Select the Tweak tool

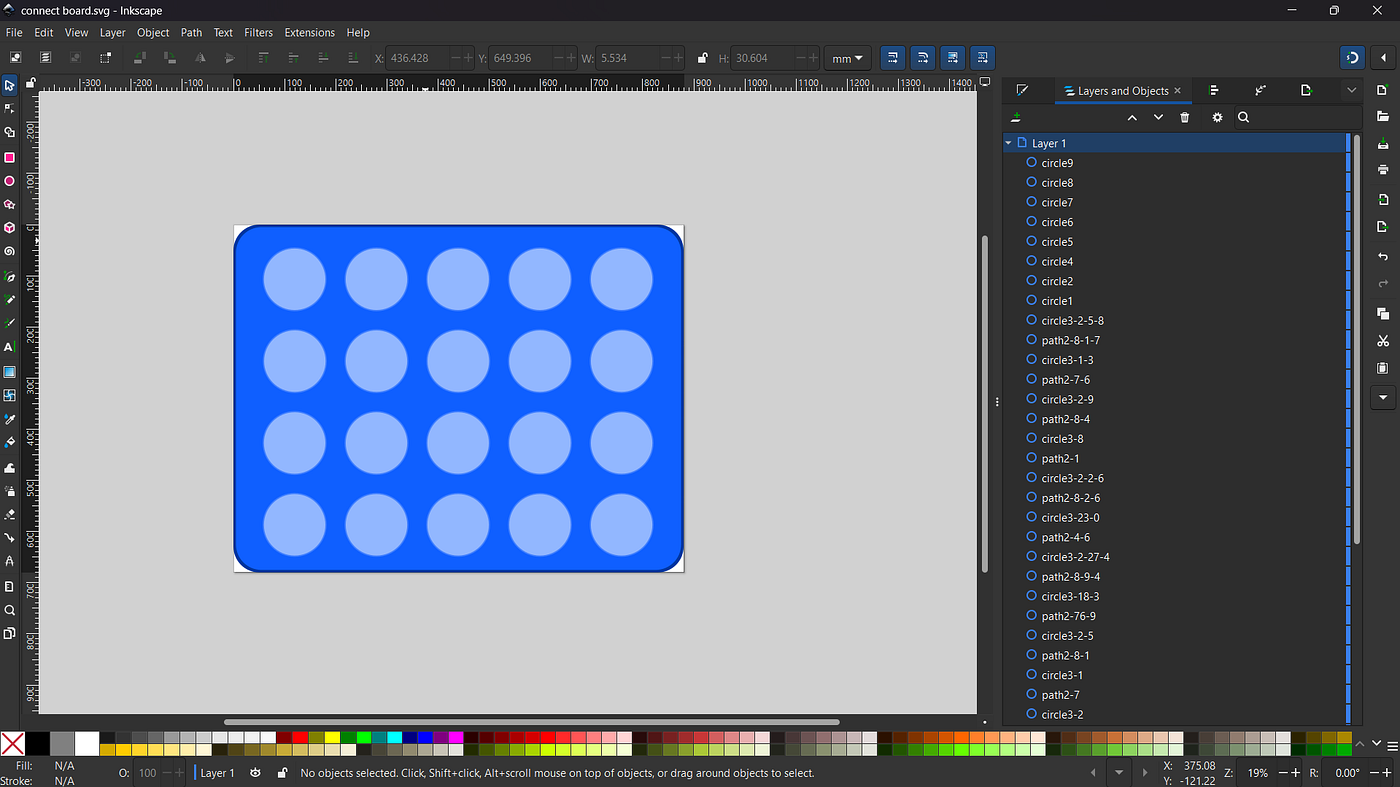point(9,467)
